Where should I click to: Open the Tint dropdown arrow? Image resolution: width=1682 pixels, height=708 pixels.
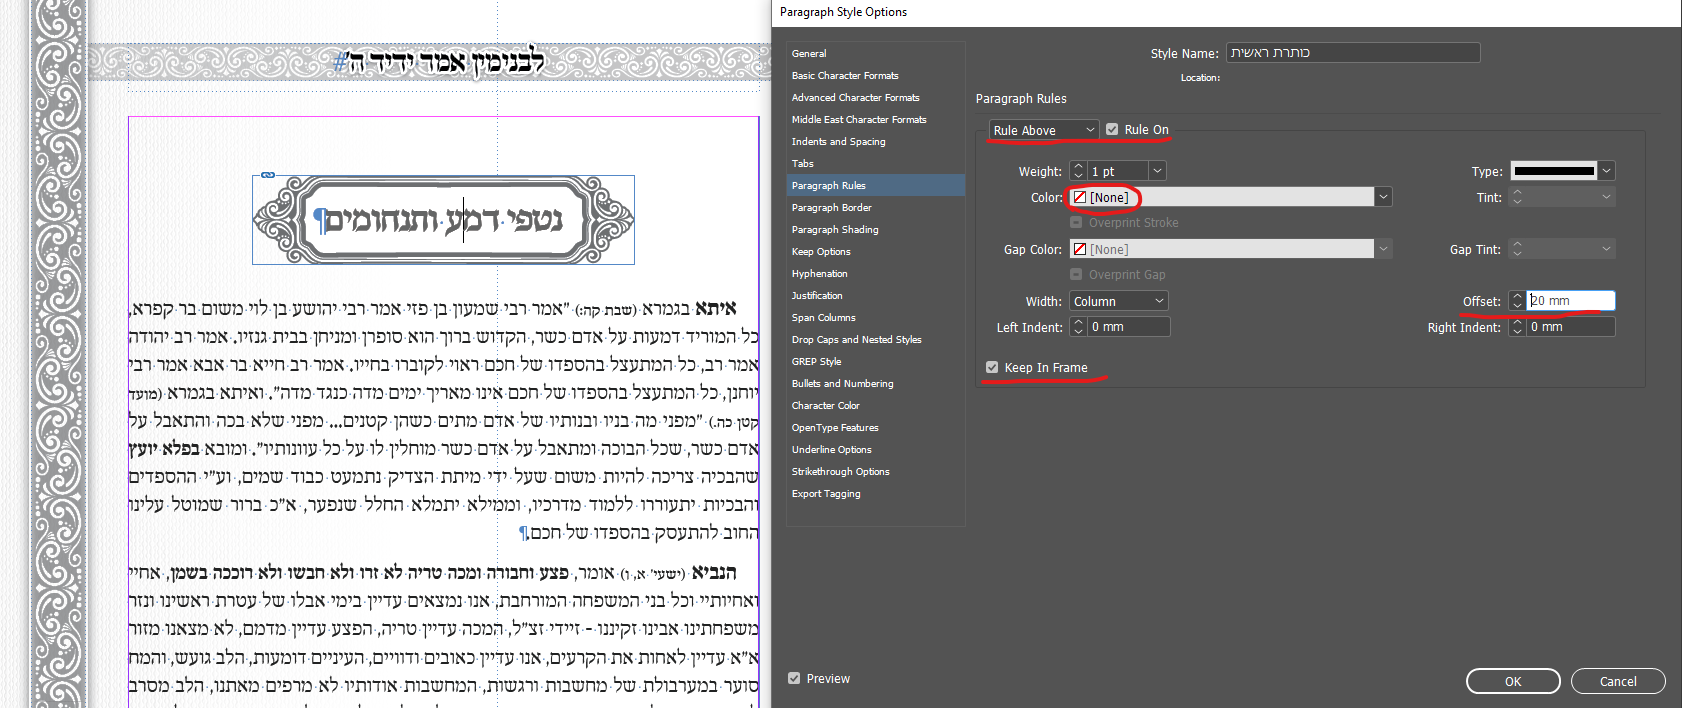[1607, 197]
